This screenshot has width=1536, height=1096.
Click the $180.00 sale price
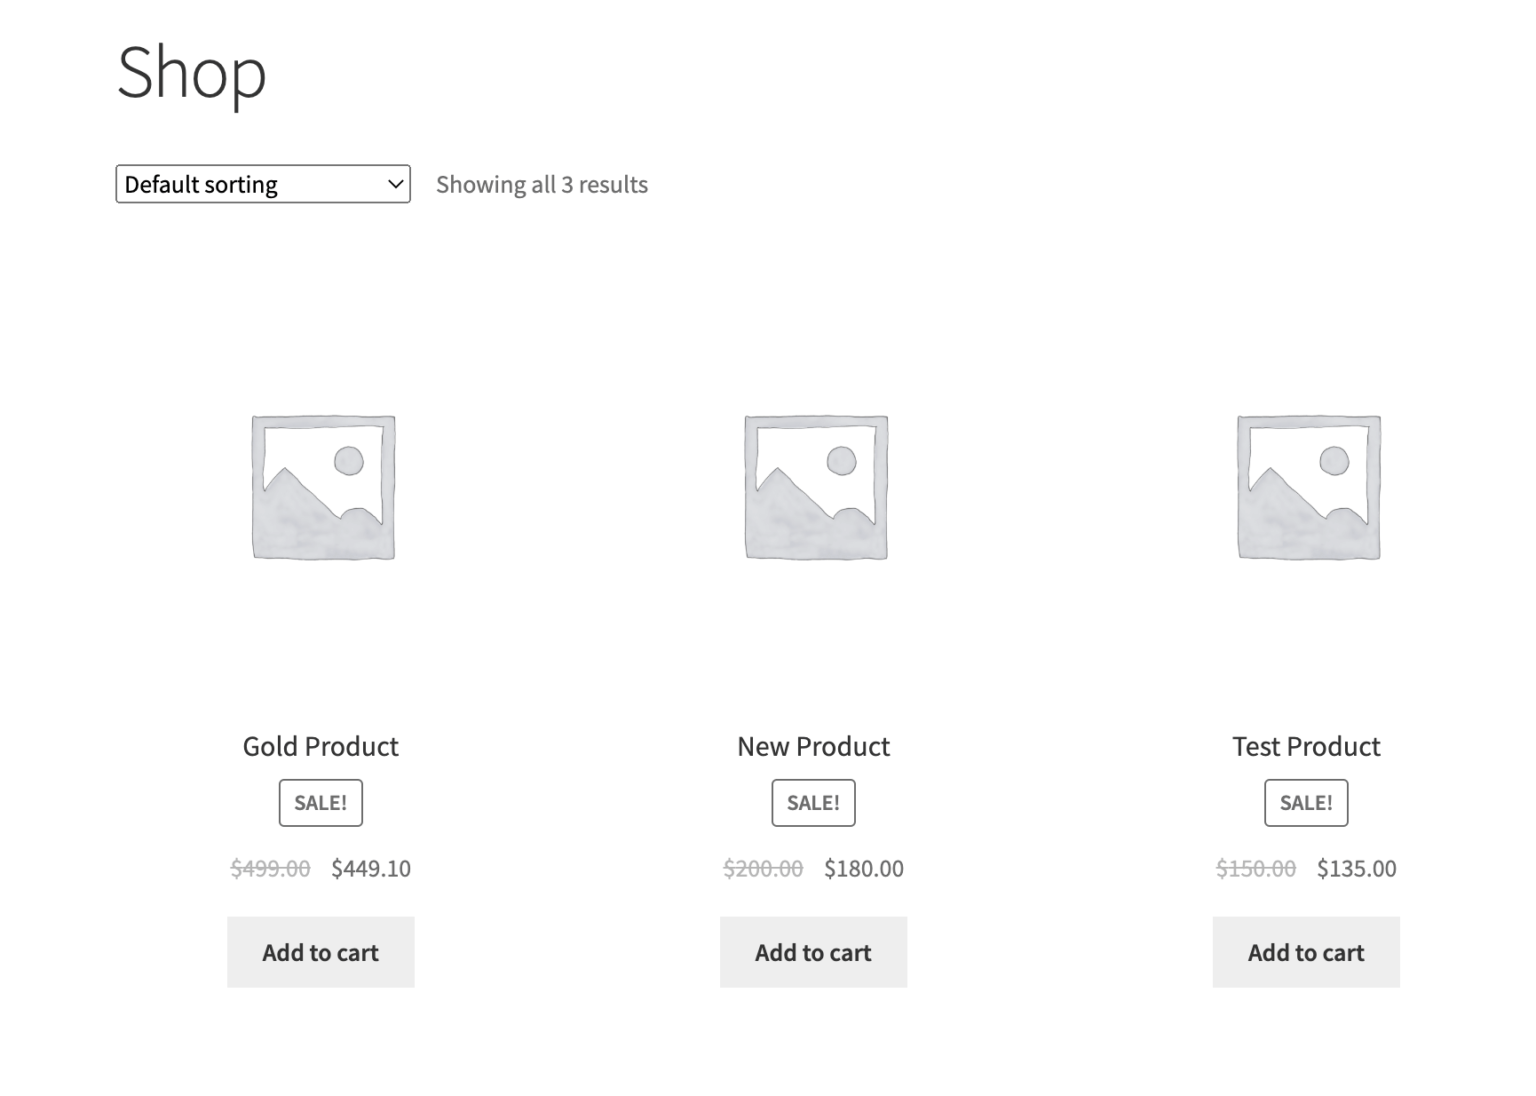864,868
